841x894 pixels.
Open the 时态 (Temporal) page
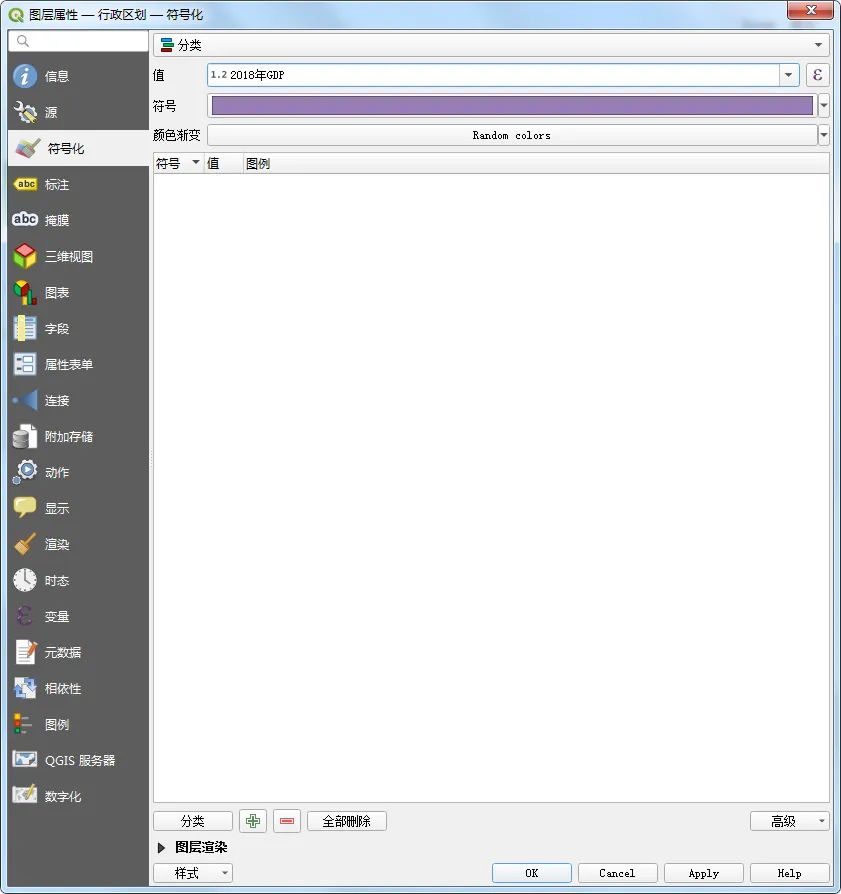point(78,580)
